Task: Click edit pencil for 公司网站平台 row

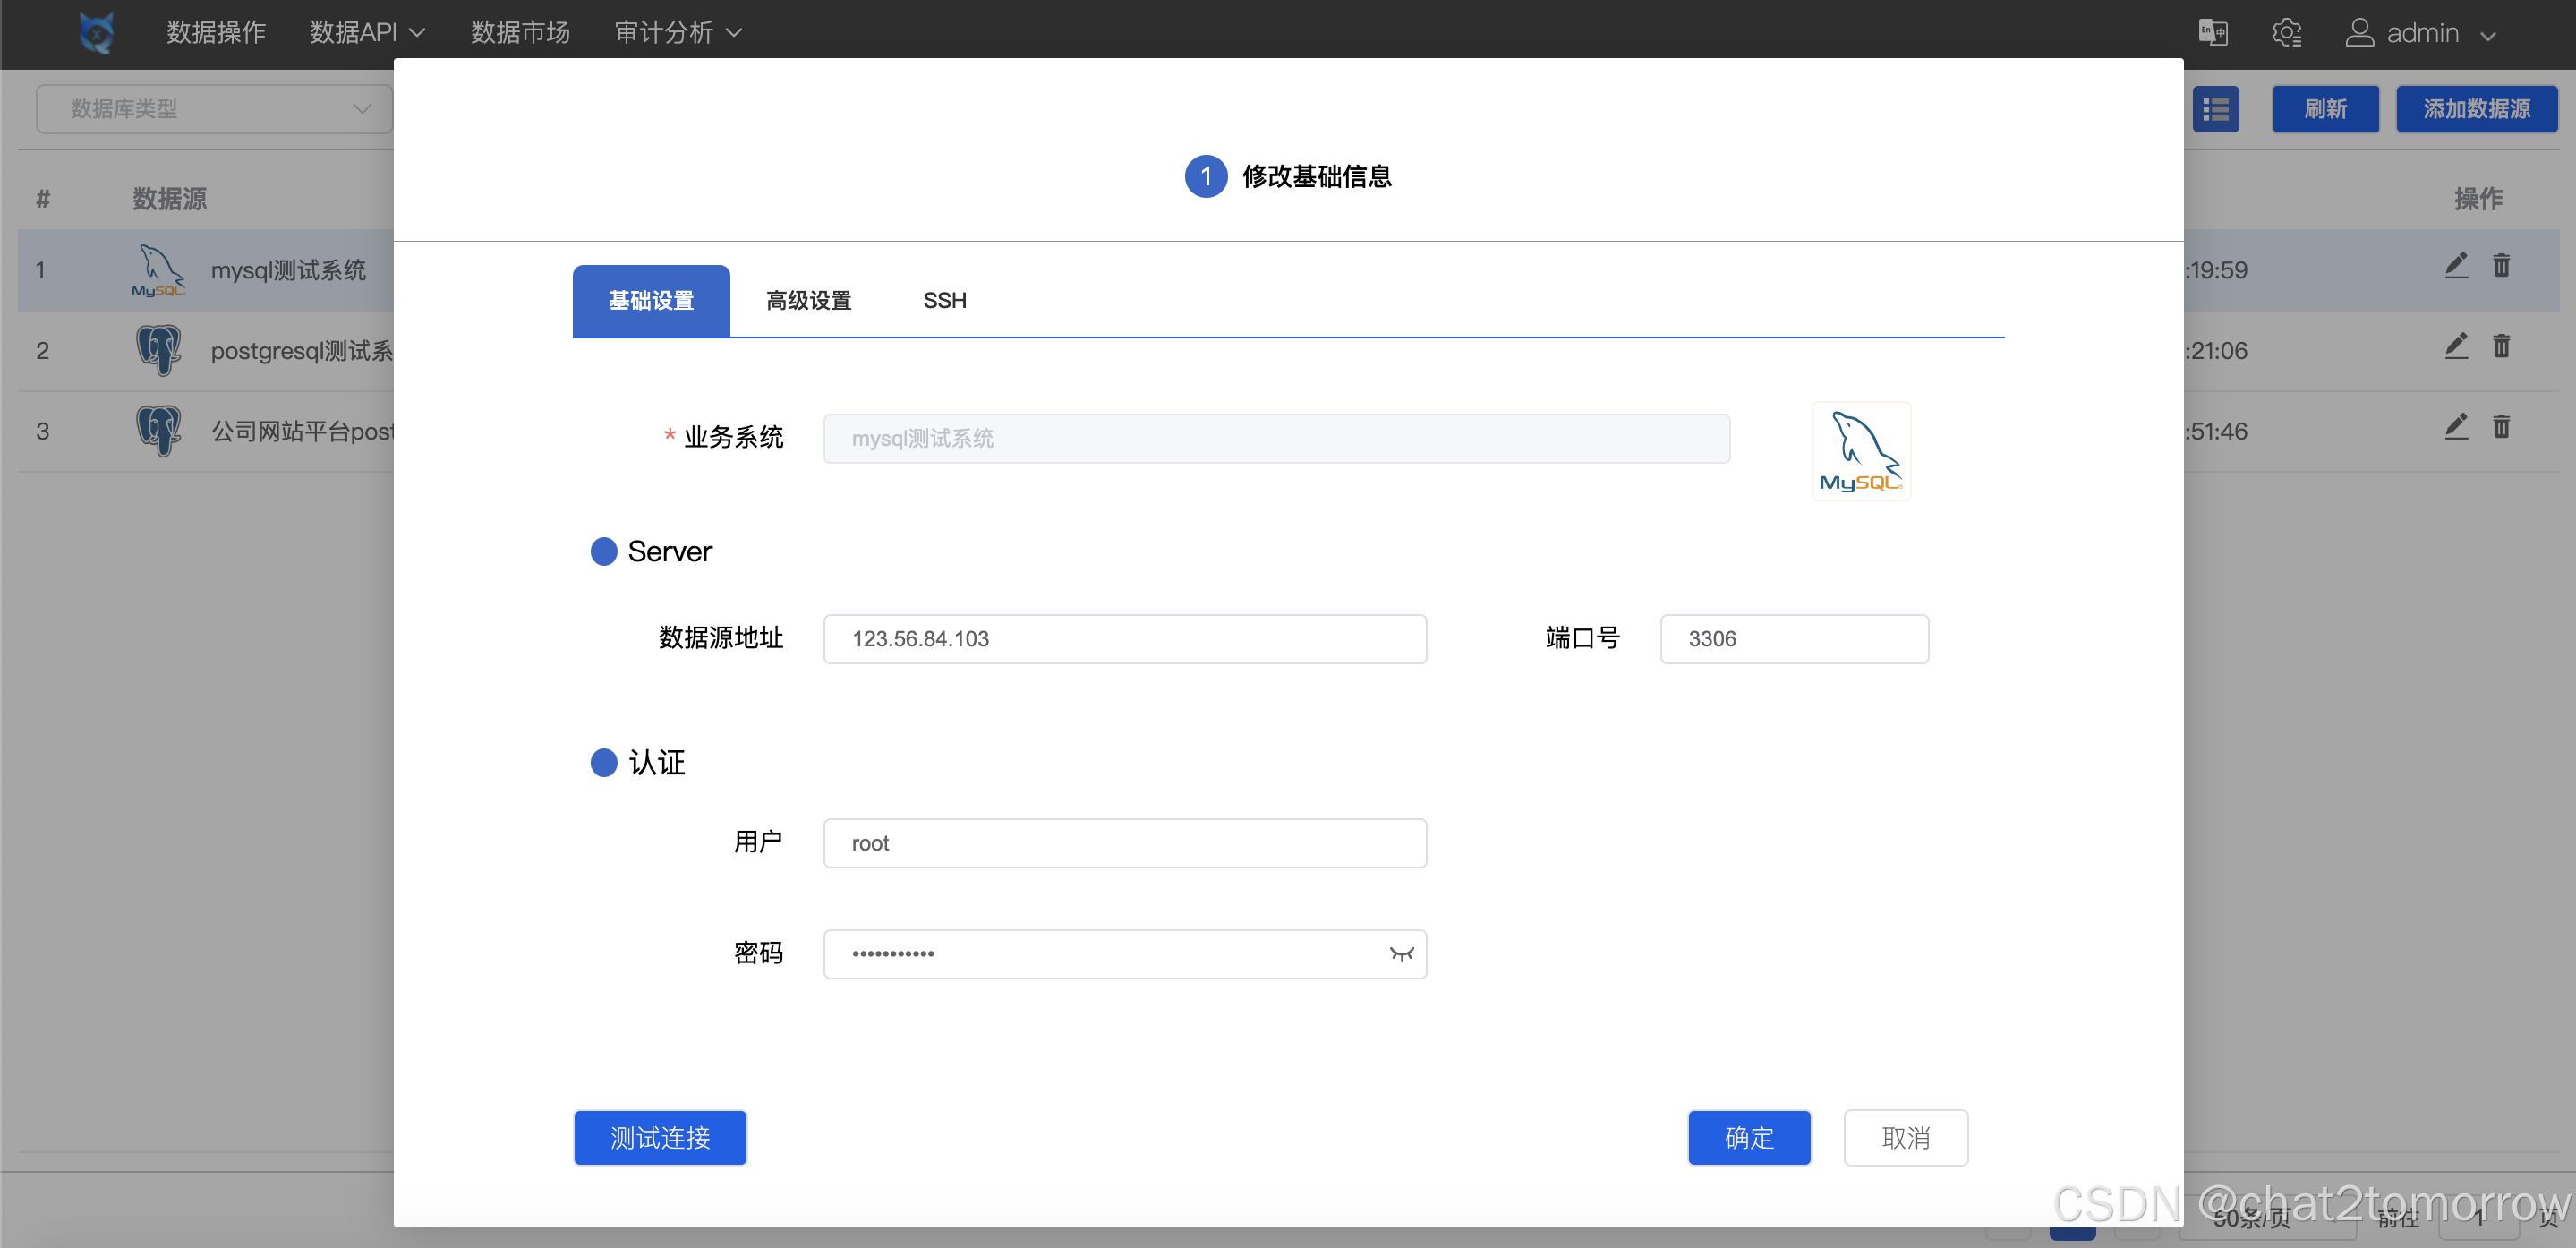Action: coord(2456,428)
